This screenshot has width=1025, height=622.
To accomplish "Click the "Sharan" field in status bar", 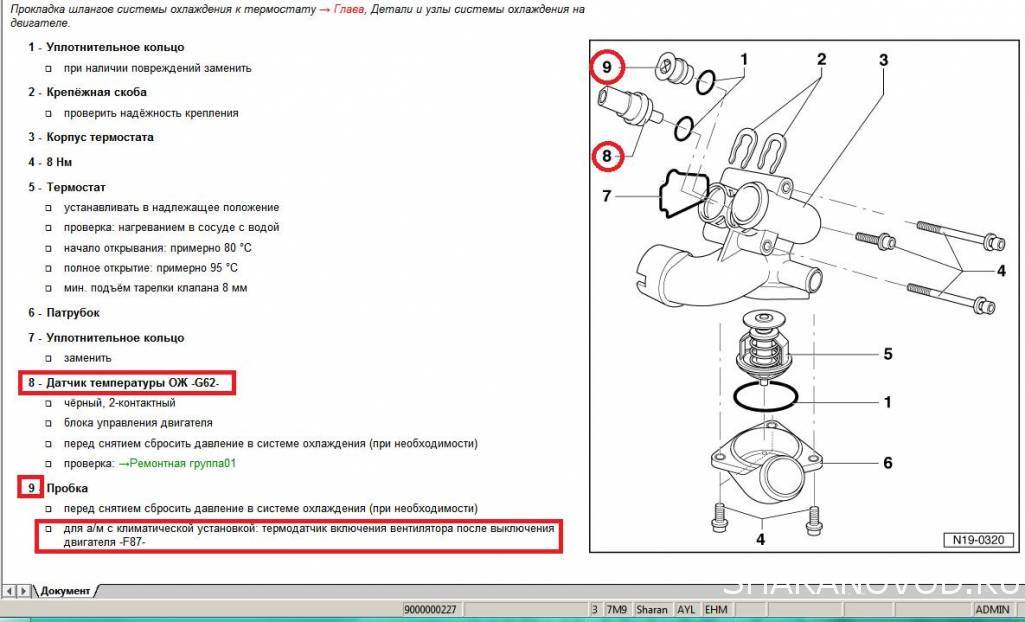I will (651, 609).
